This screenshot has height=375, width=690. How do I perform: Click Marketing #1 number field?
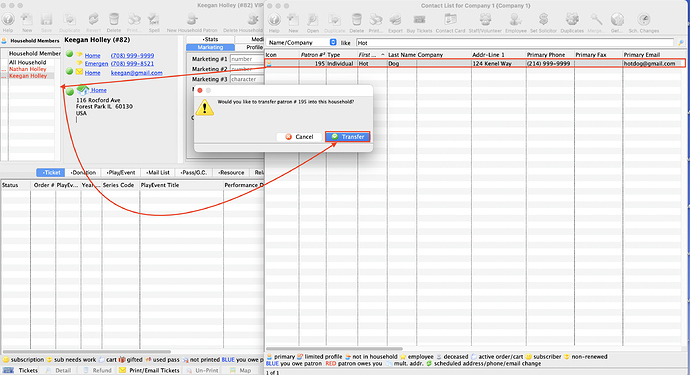[247, 59]
